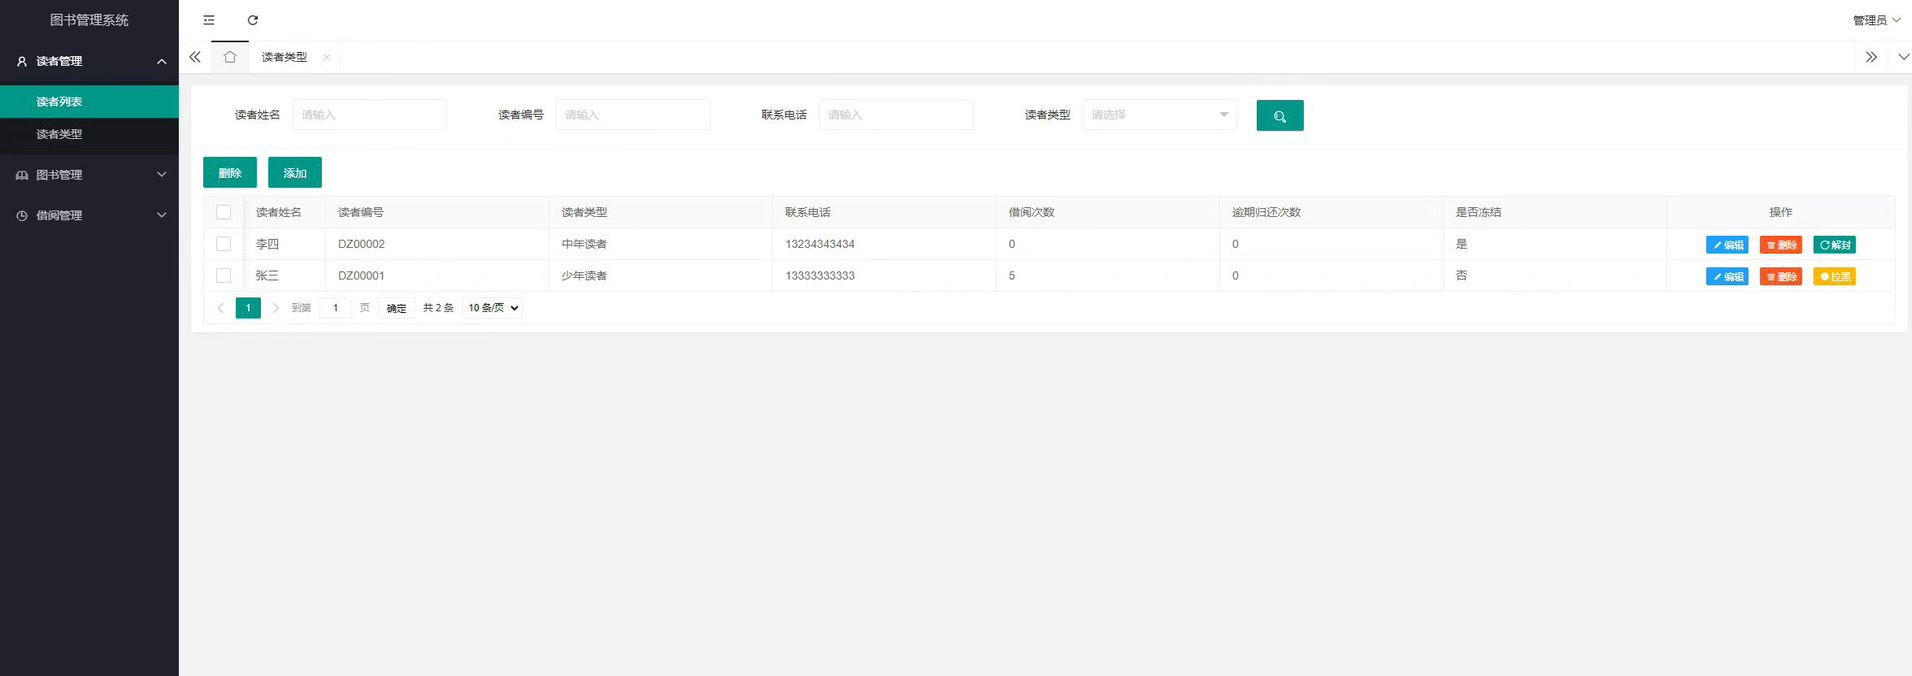This screenshot has width=1912, height=676.
Task: Click 编辑 for reader 张三
Action: pyautogui.click(x=1727, y=277)
